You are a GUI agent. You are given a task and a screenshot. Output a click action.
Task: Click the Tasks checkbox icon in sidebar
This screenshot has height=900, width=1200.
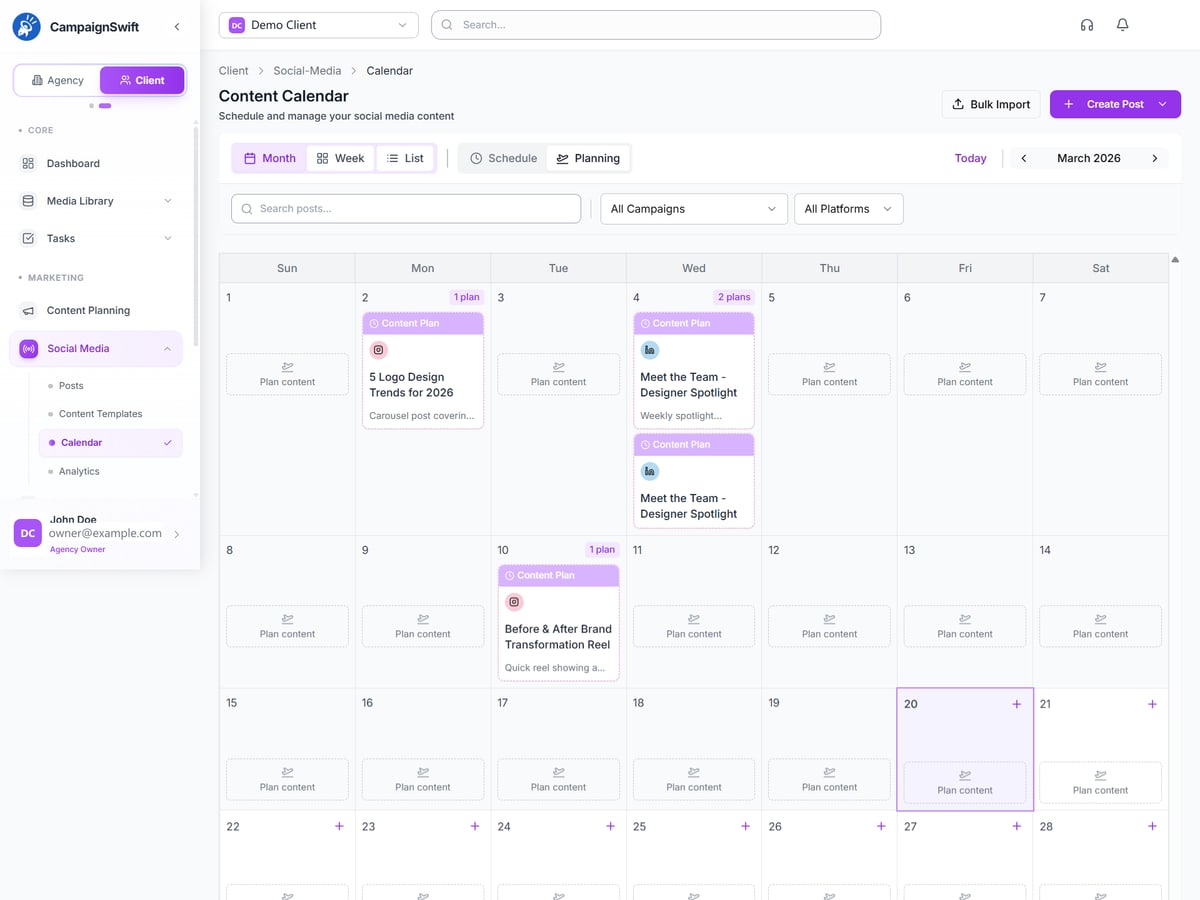click(x=28, y=238)
